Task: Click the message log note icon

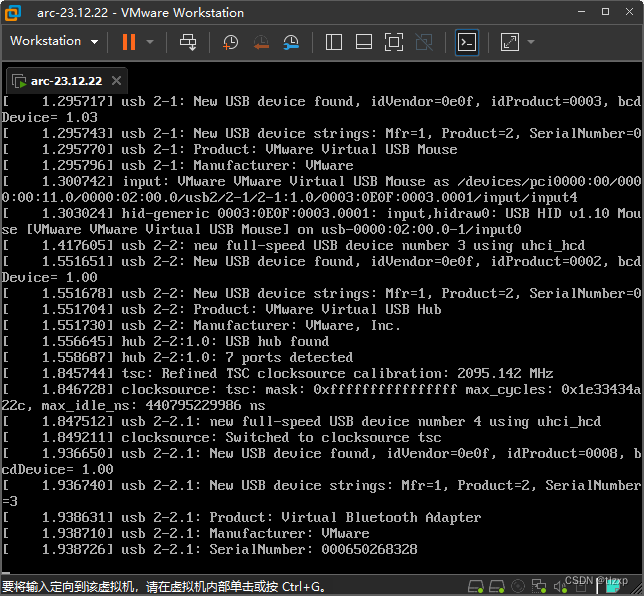Action: 612,587
